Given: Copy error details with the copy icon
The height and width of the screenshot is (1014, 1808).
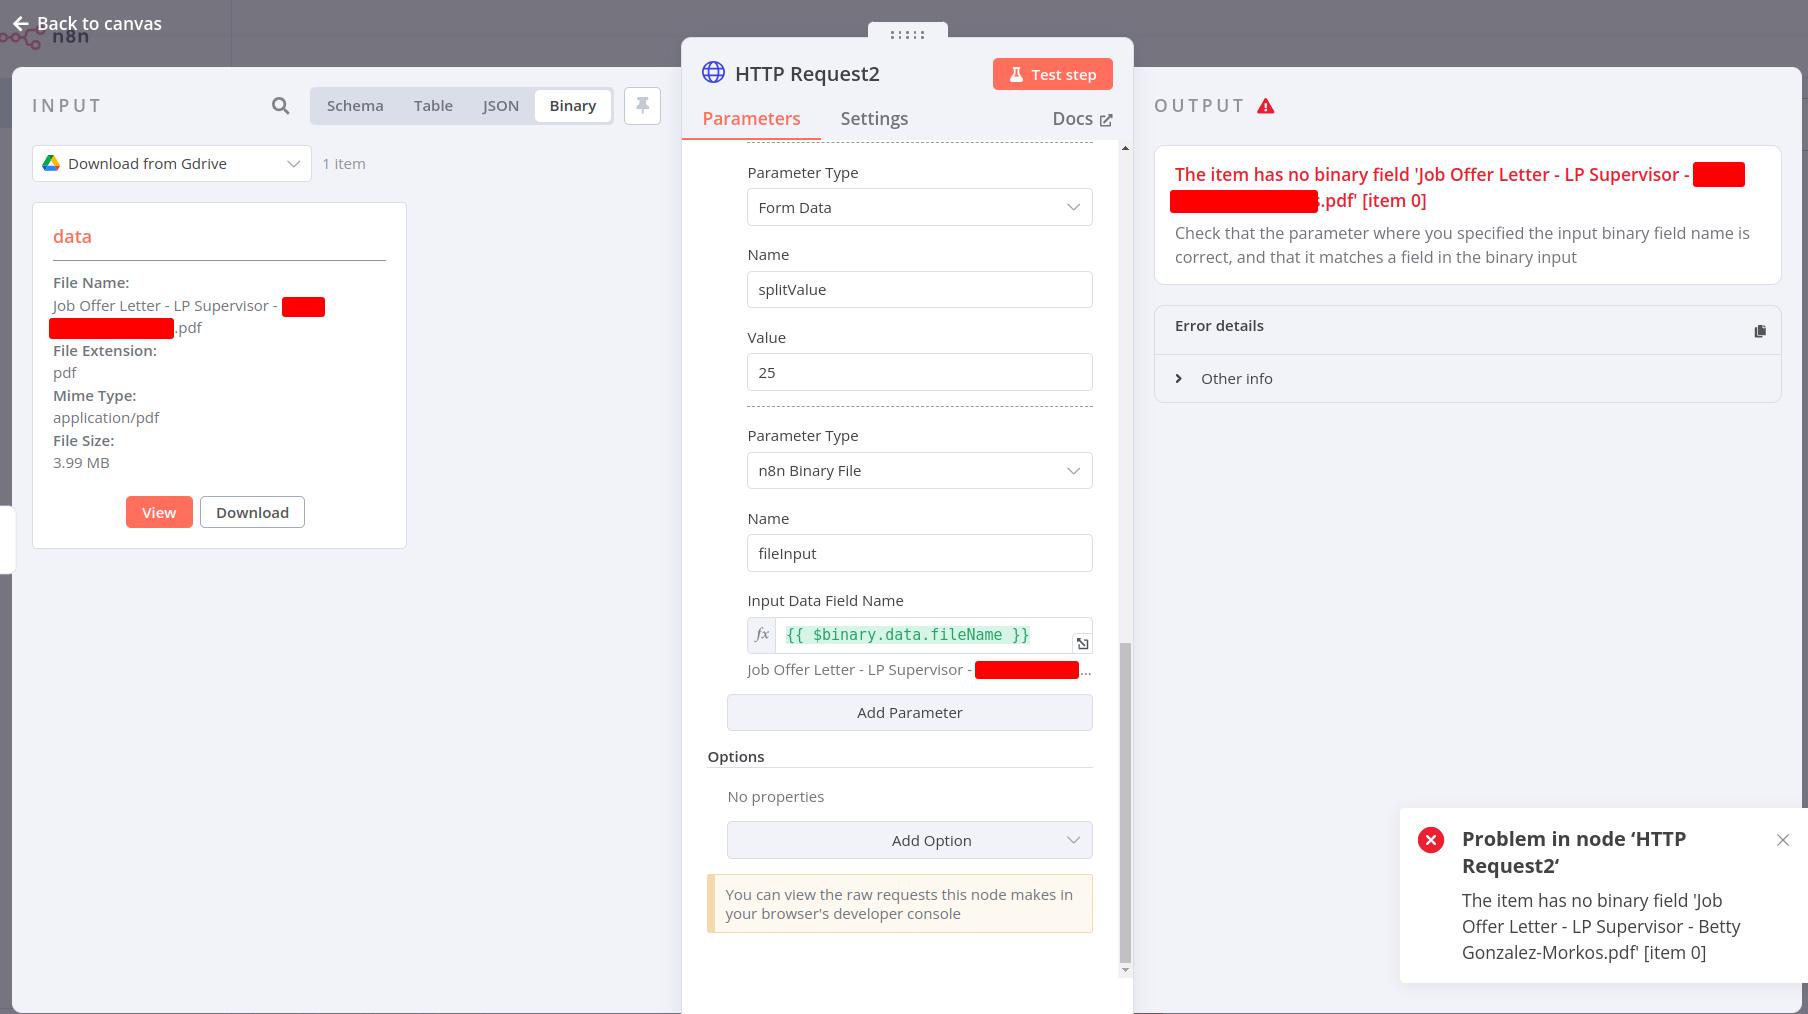Looking at the screenshot, I should [1760, 331].
